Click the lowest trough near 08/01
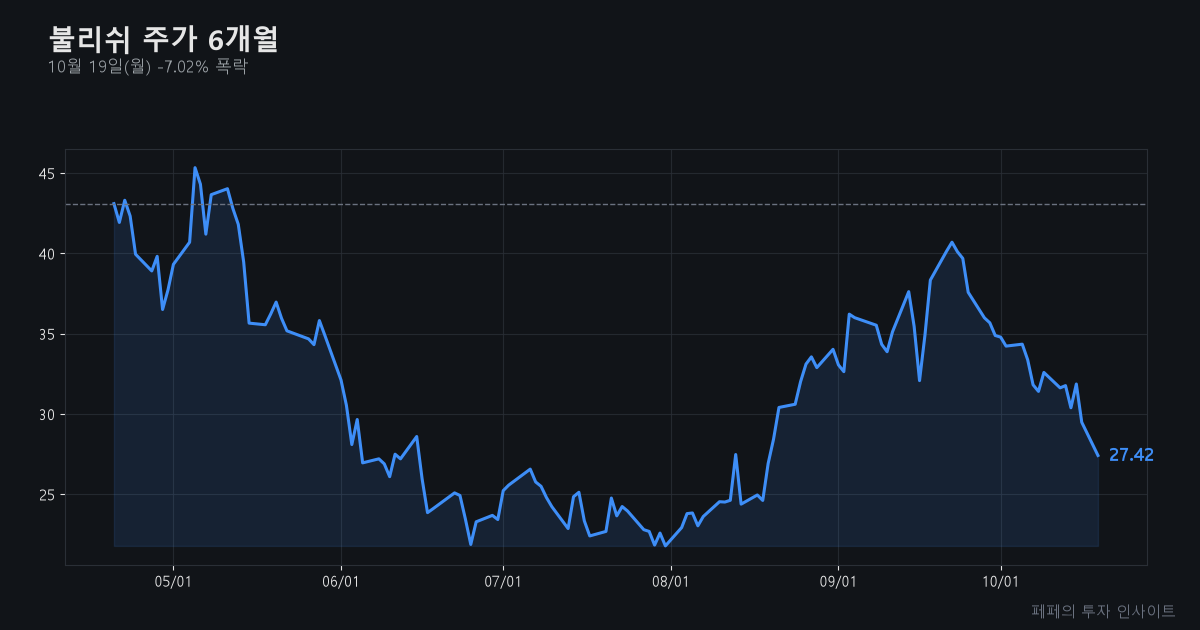This screenshot has width=1200, height=630. pyautogui.click(x=665, y=545)
